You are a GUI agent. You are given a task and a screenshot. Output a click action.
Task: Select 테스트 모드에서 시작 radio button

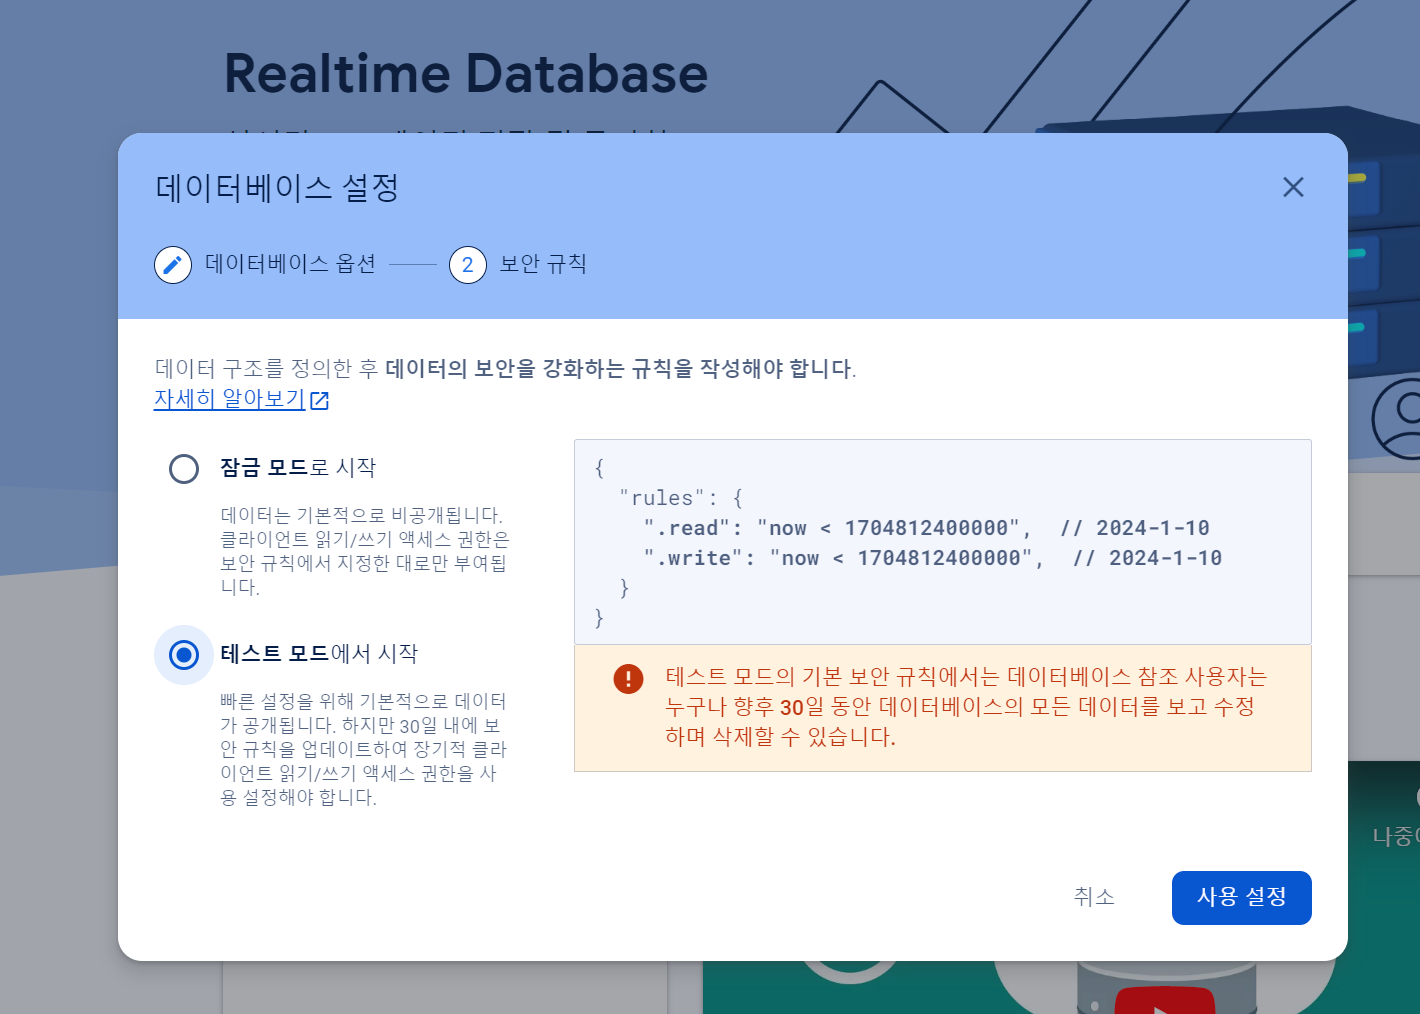[x=184, y=655]
